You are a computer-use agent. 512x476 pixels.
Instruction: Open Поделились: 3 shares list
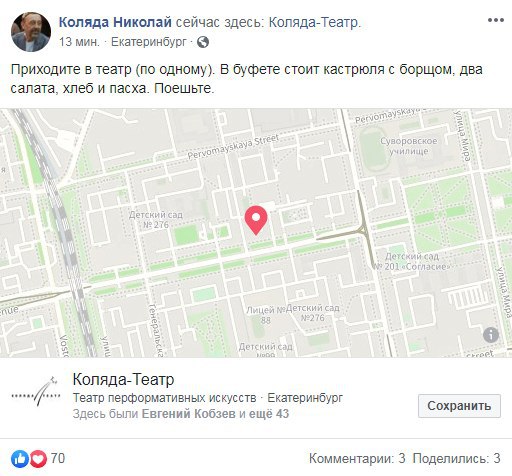(x=457, y=458)
